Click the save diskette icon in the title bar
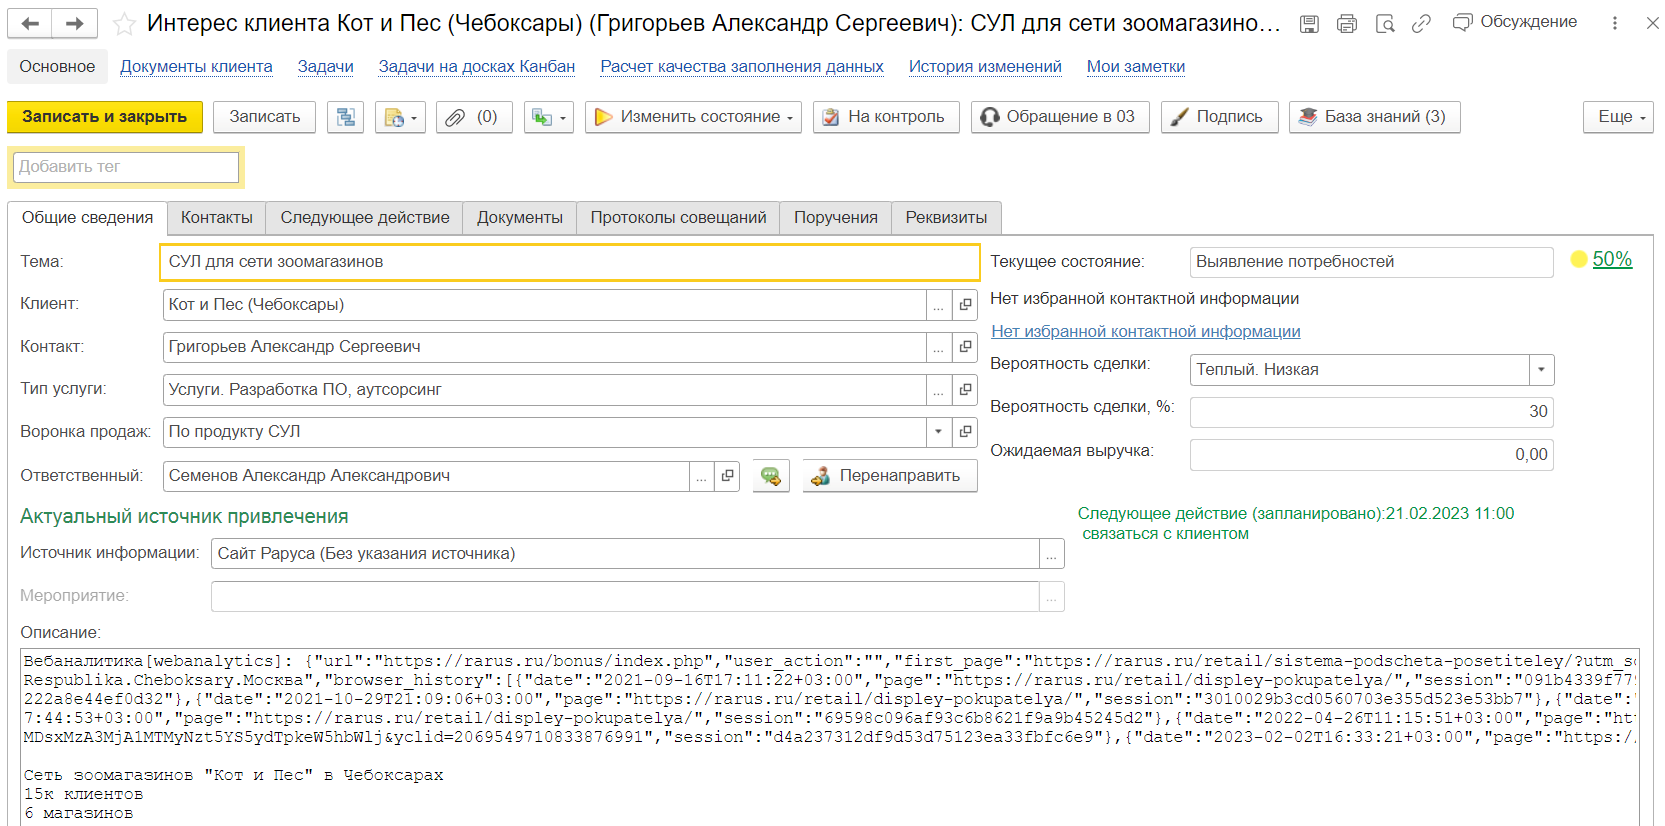Screen dimensions: 1665x826 click(x=1309, y=24)
